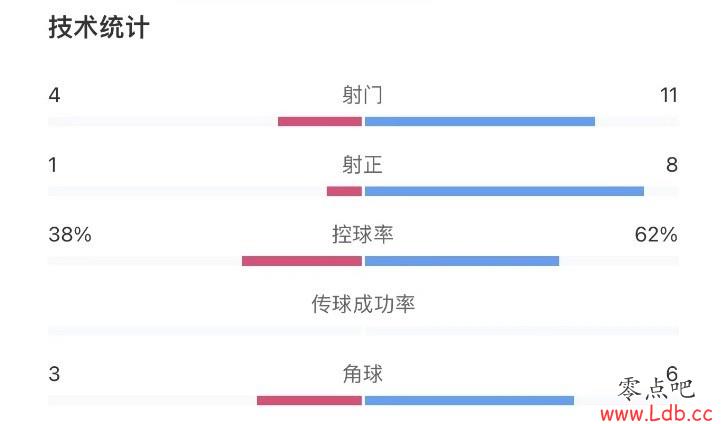This screenshot has height=424, width=722.
Task: Select the 射门 stat label
Action: click(362, 95)
